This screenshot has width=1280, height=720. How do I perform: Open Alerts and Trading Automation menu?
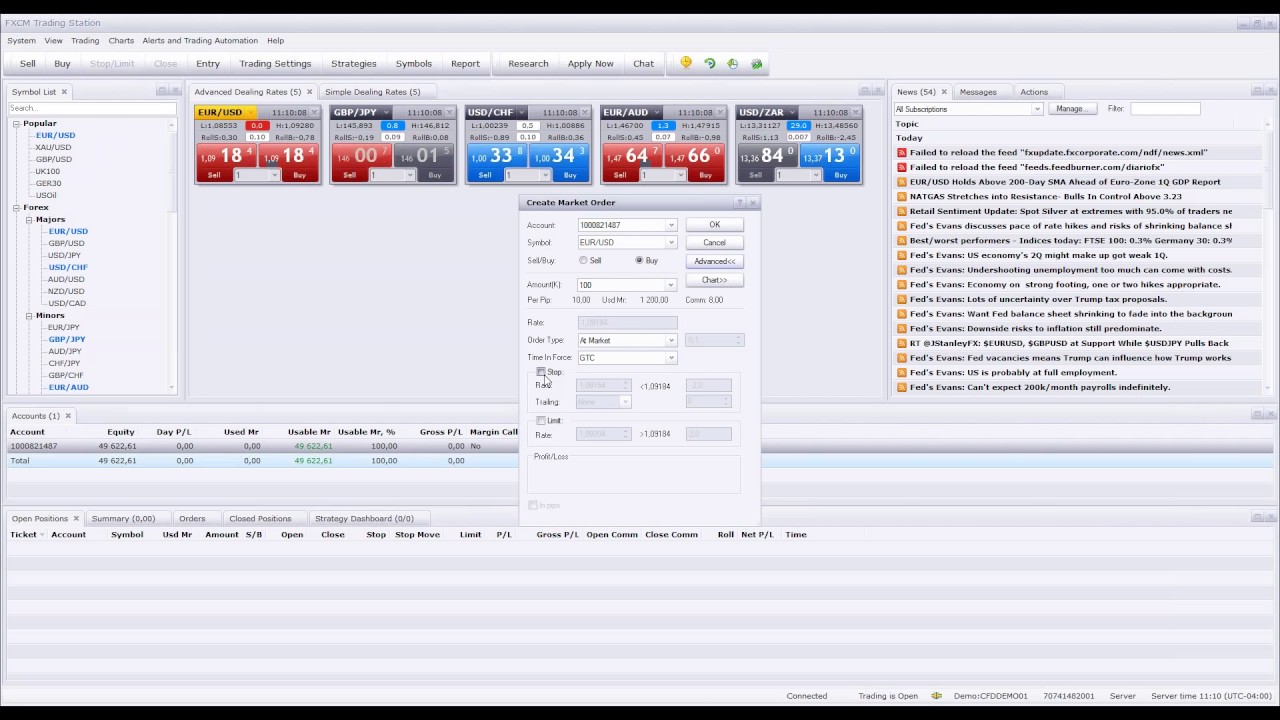pos(200,41)
